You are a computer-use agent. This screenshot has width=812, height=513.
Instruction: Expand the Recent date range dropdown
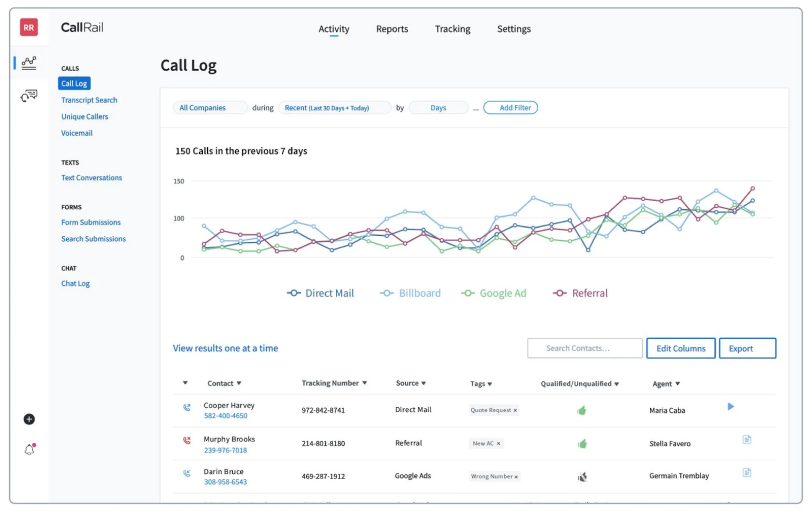[334, 108]
